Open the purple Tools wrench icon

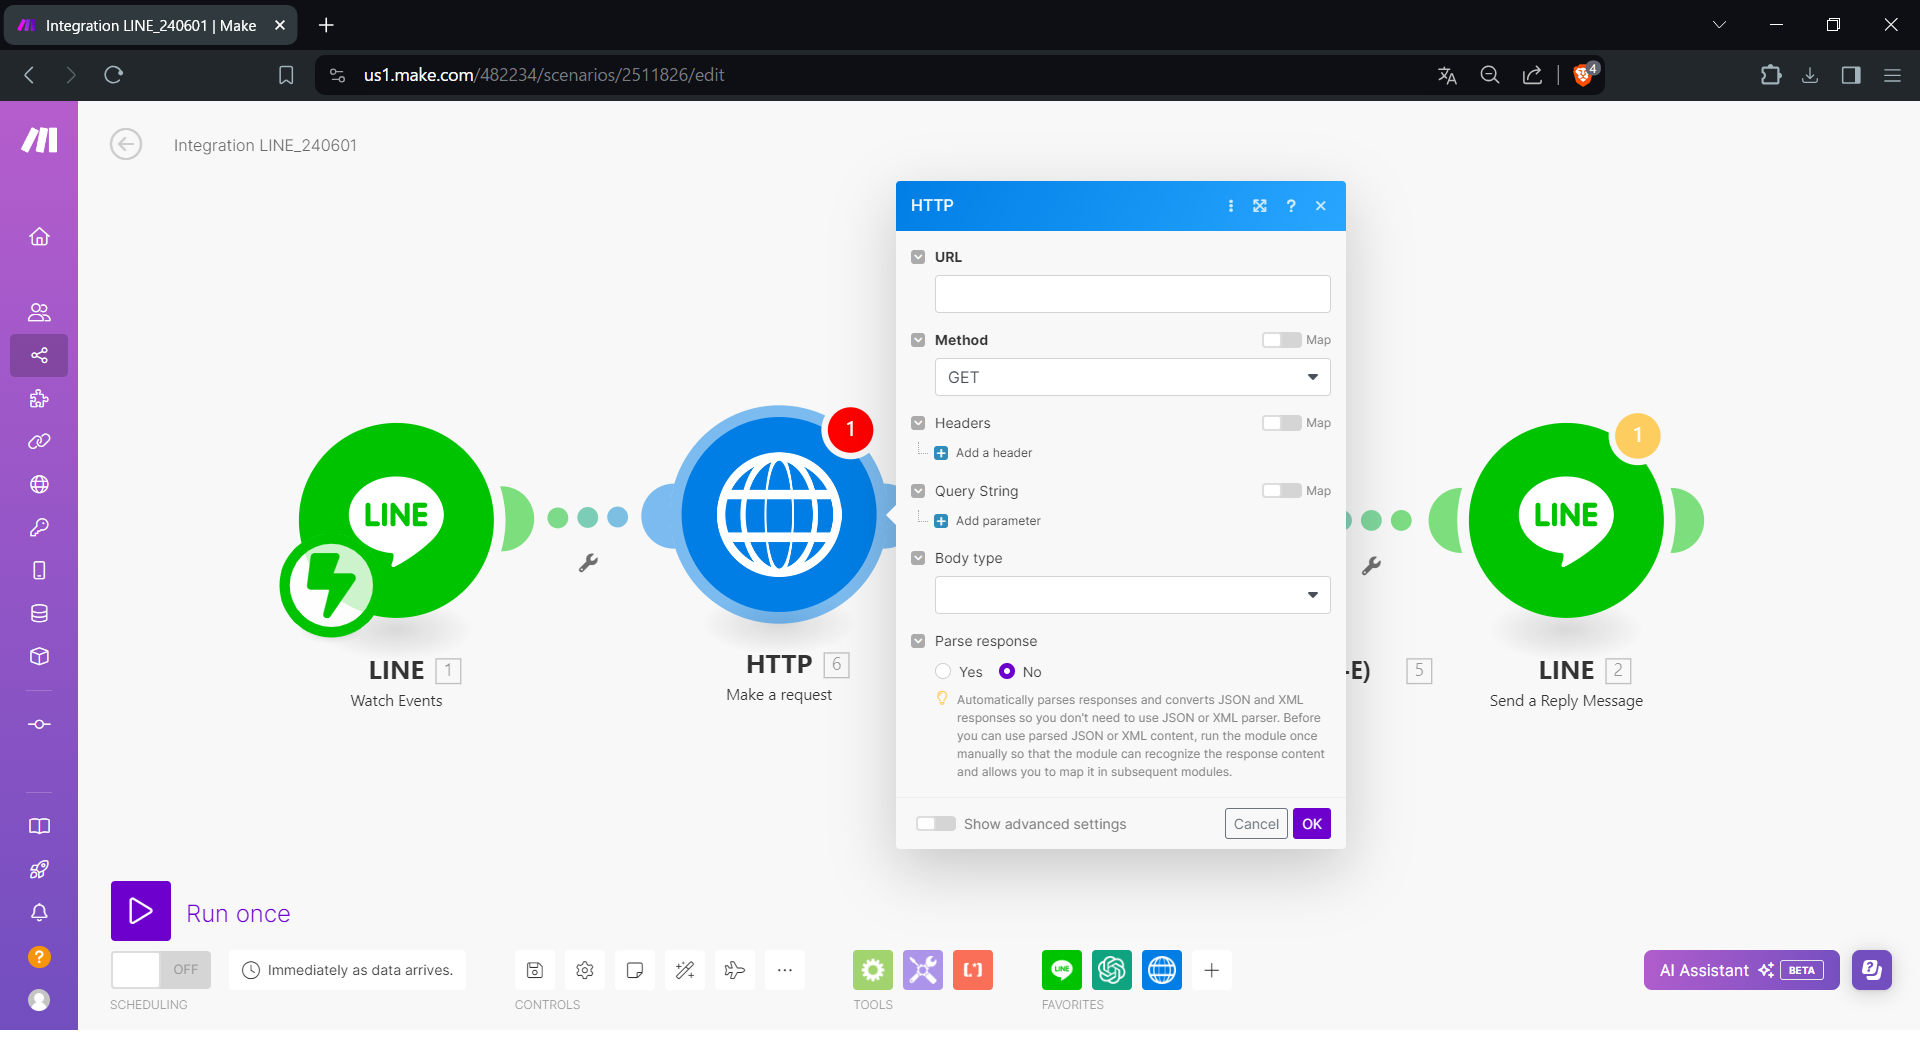[x=923, y=970]
